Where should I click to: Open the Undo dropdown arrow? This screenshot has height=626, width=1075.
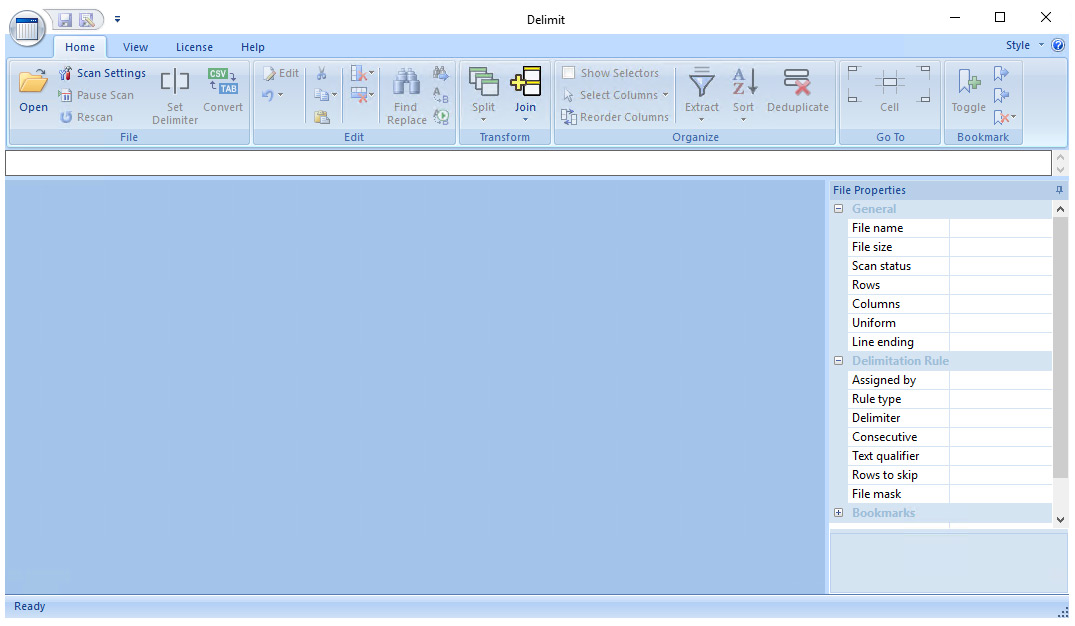(x=280, y=95)
